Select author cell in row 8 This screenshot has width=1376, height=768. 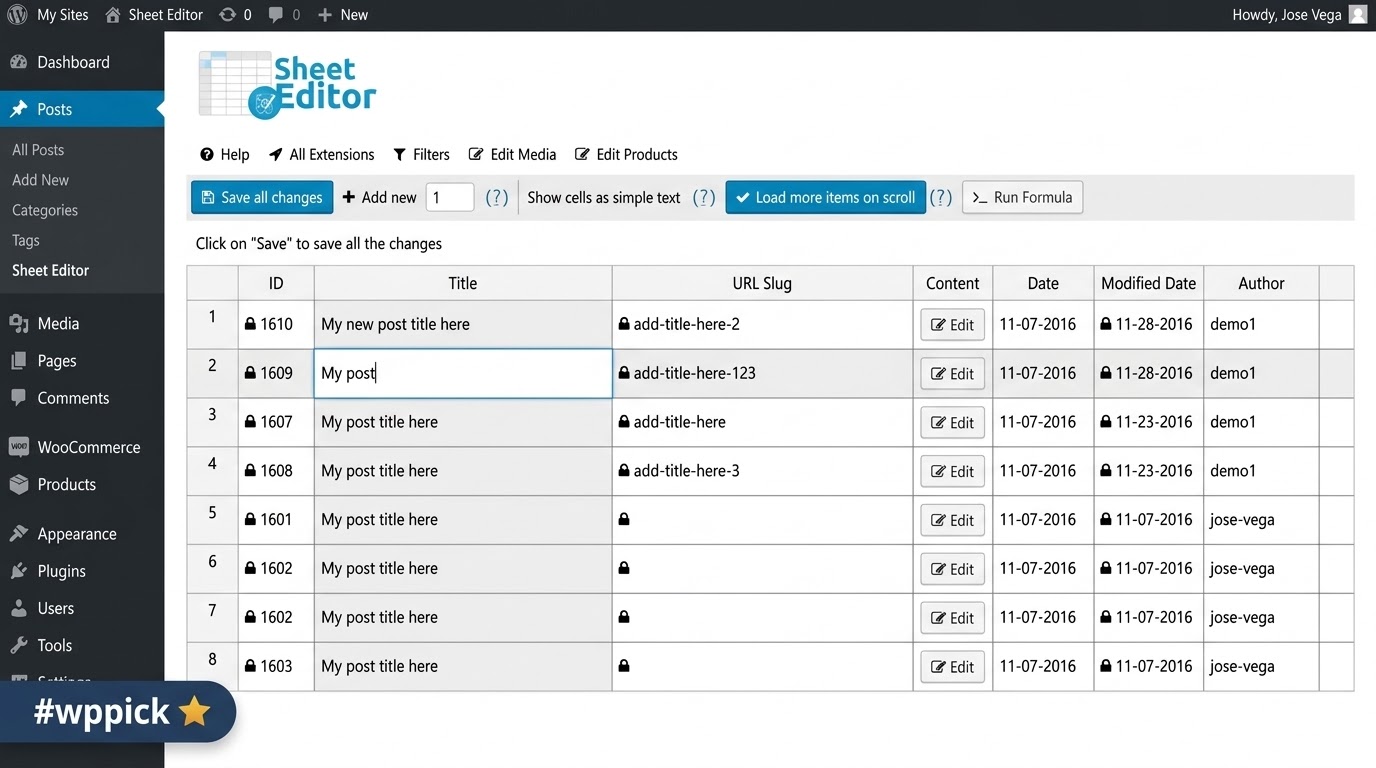(1261, 666)
